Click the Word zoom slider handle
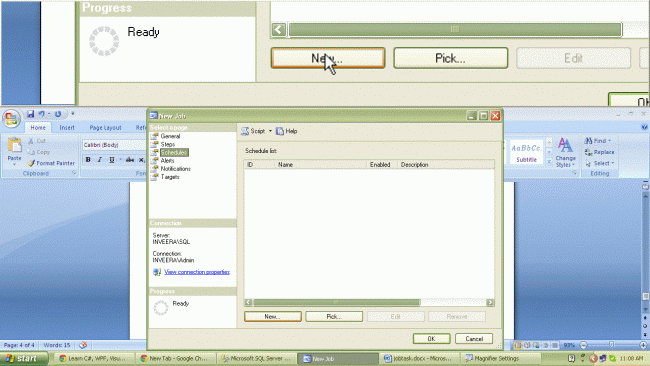 (x=611, y=345)
